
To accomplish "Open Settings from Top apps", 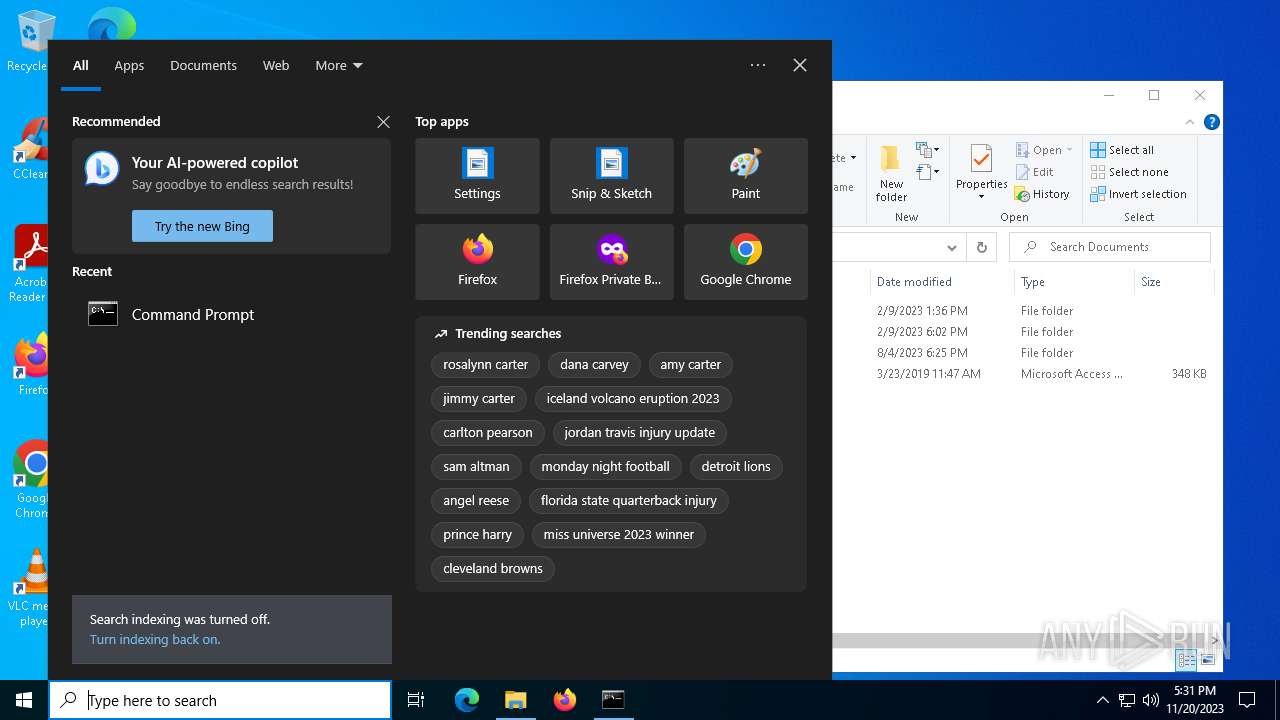I will point(477,176).
